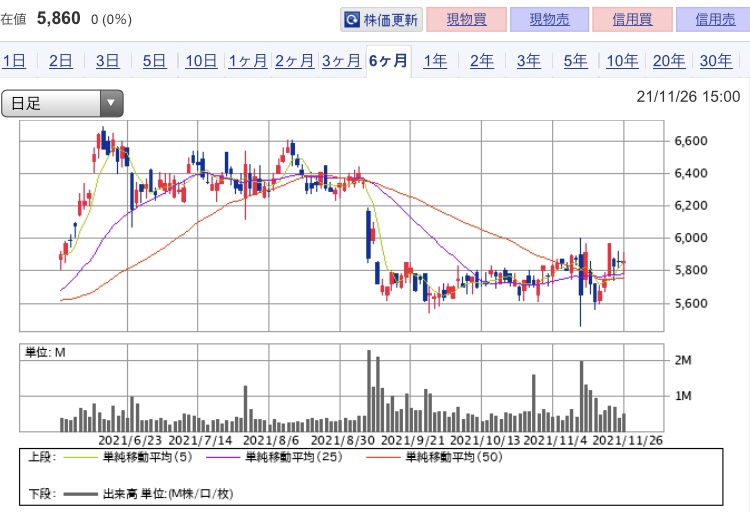Select the 3年 period tab

click(x=529, y=61)
